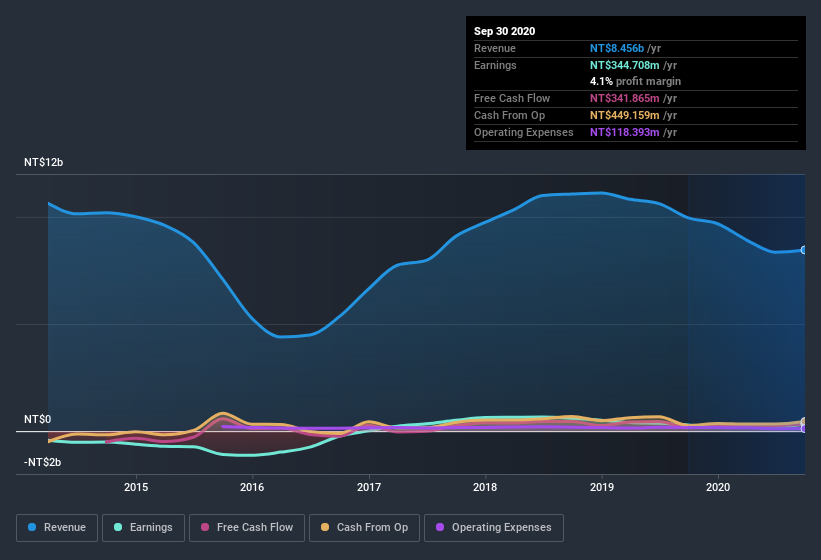Click the blue Revenue legend dot
The width and height of the screenshot is (821, 560).
pos(32,527)
